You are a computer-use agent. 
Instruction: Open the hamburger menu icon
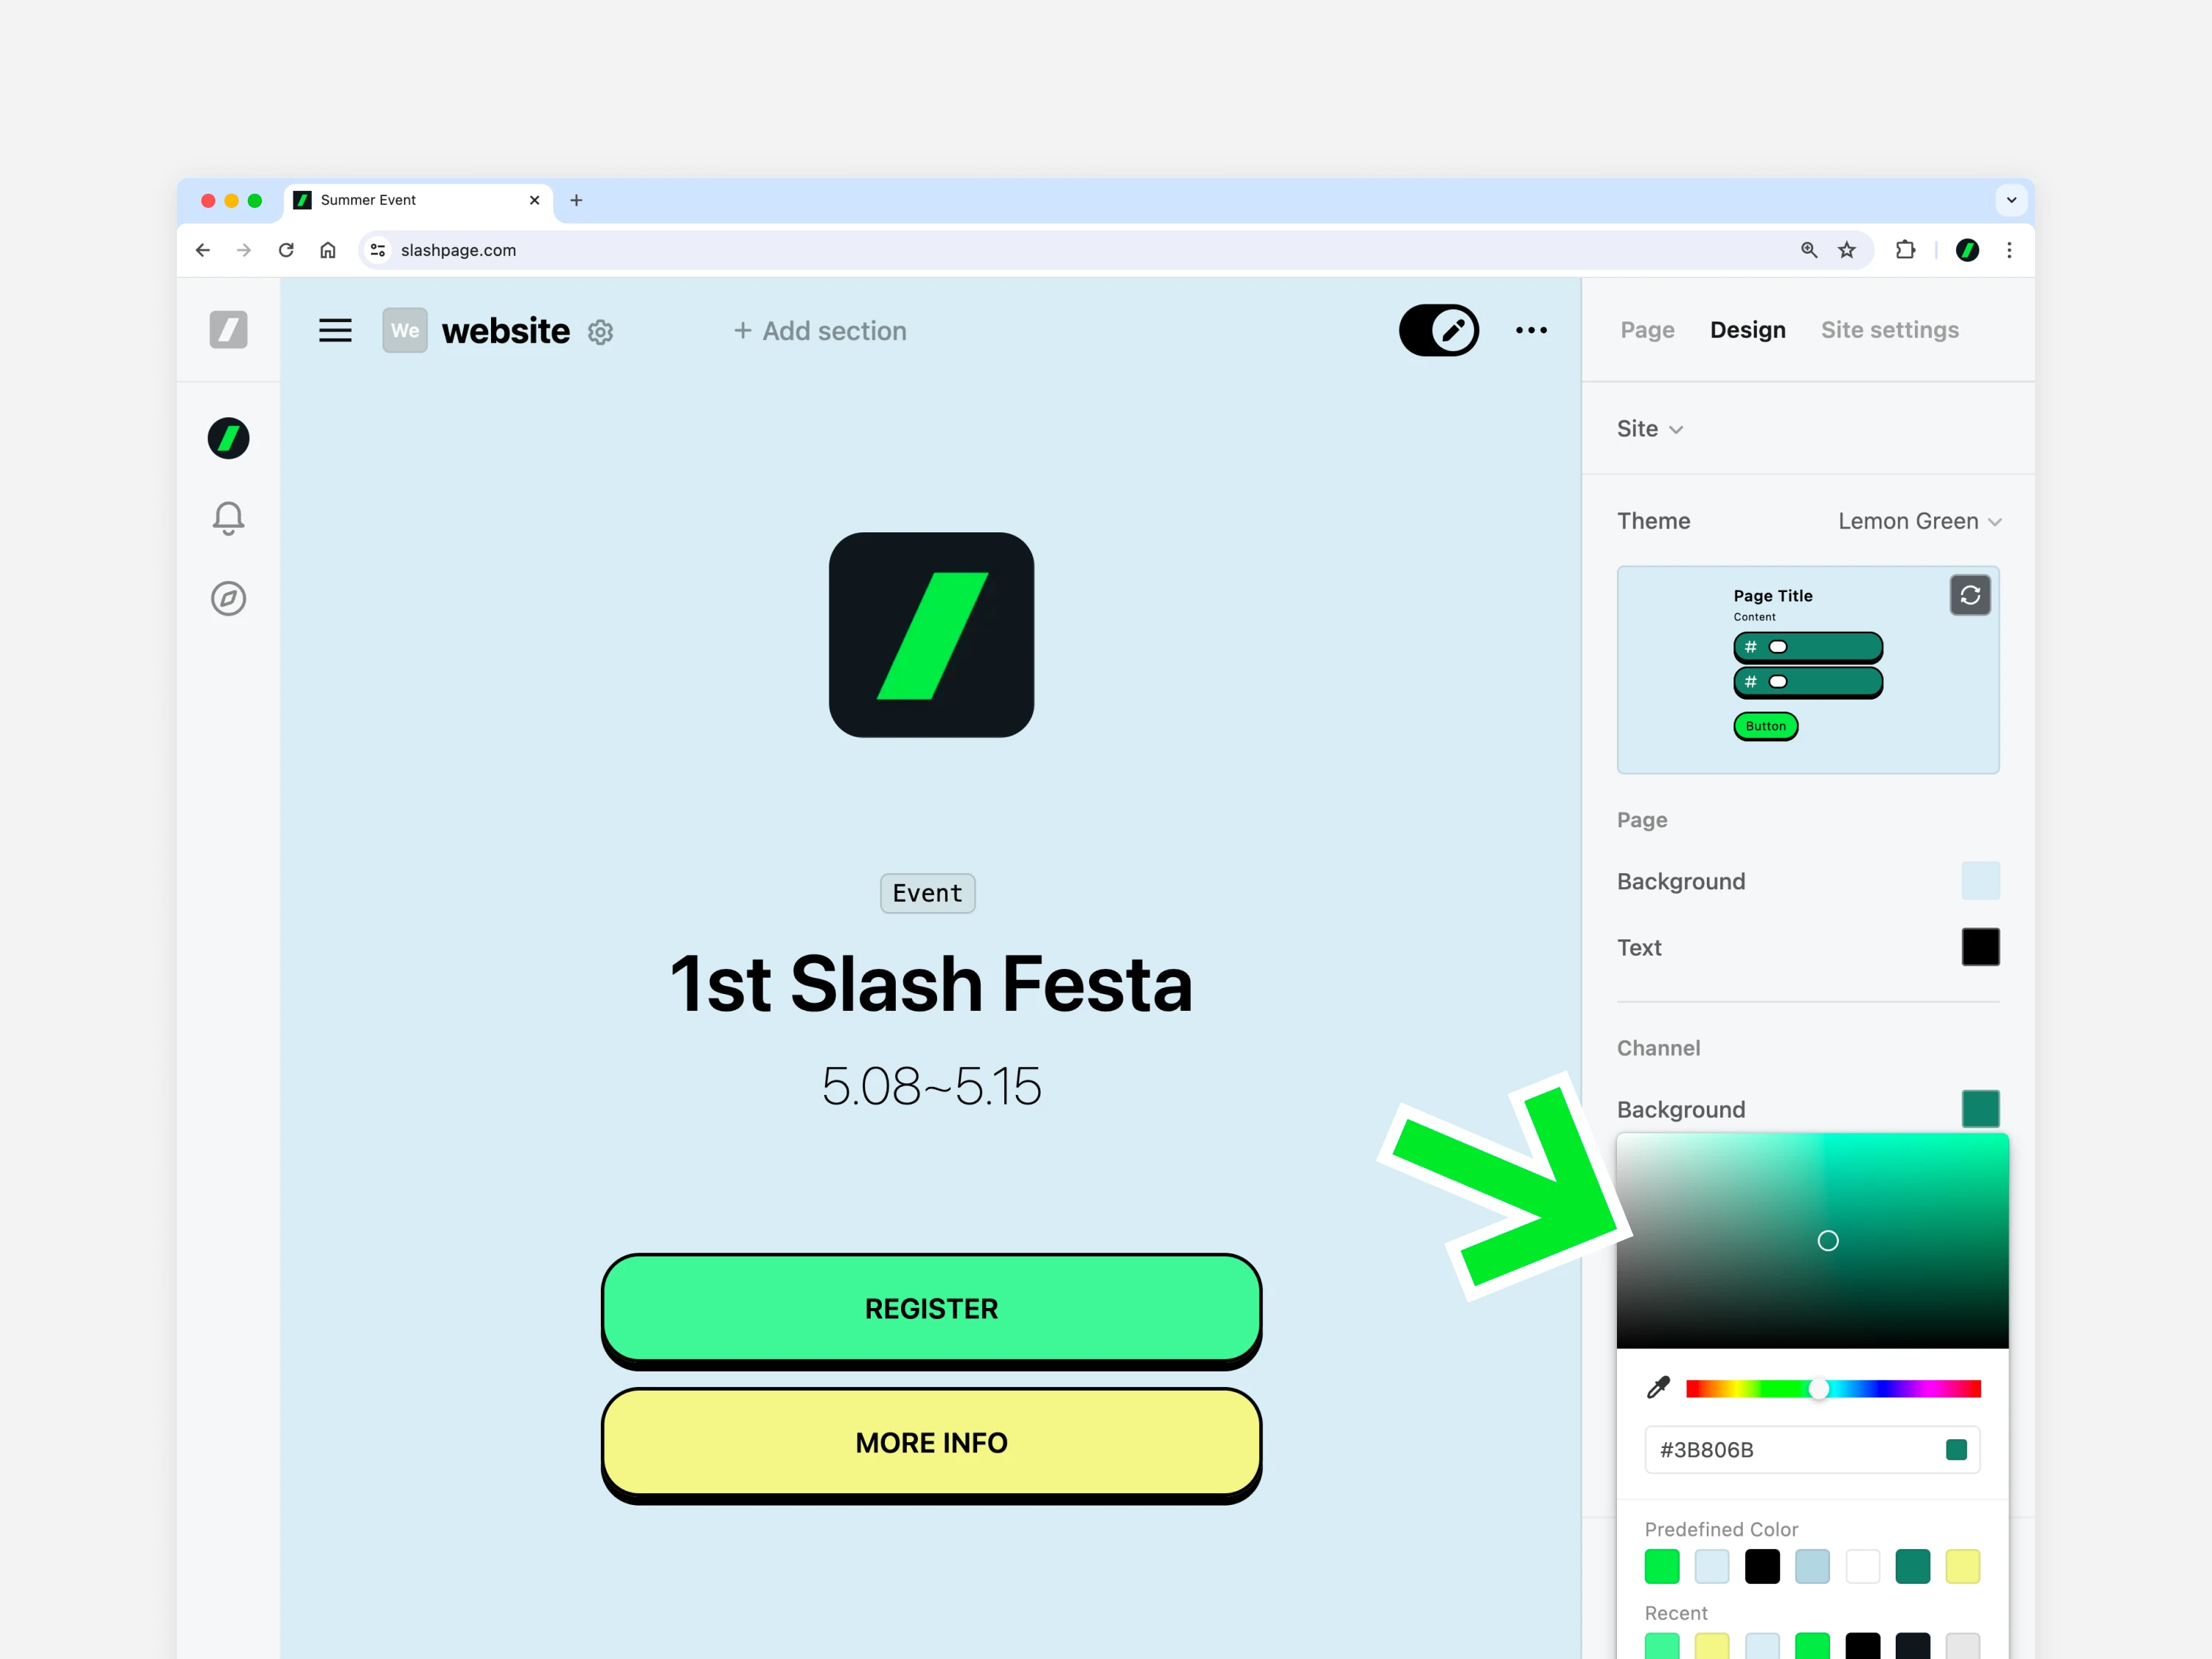(335, 330)
